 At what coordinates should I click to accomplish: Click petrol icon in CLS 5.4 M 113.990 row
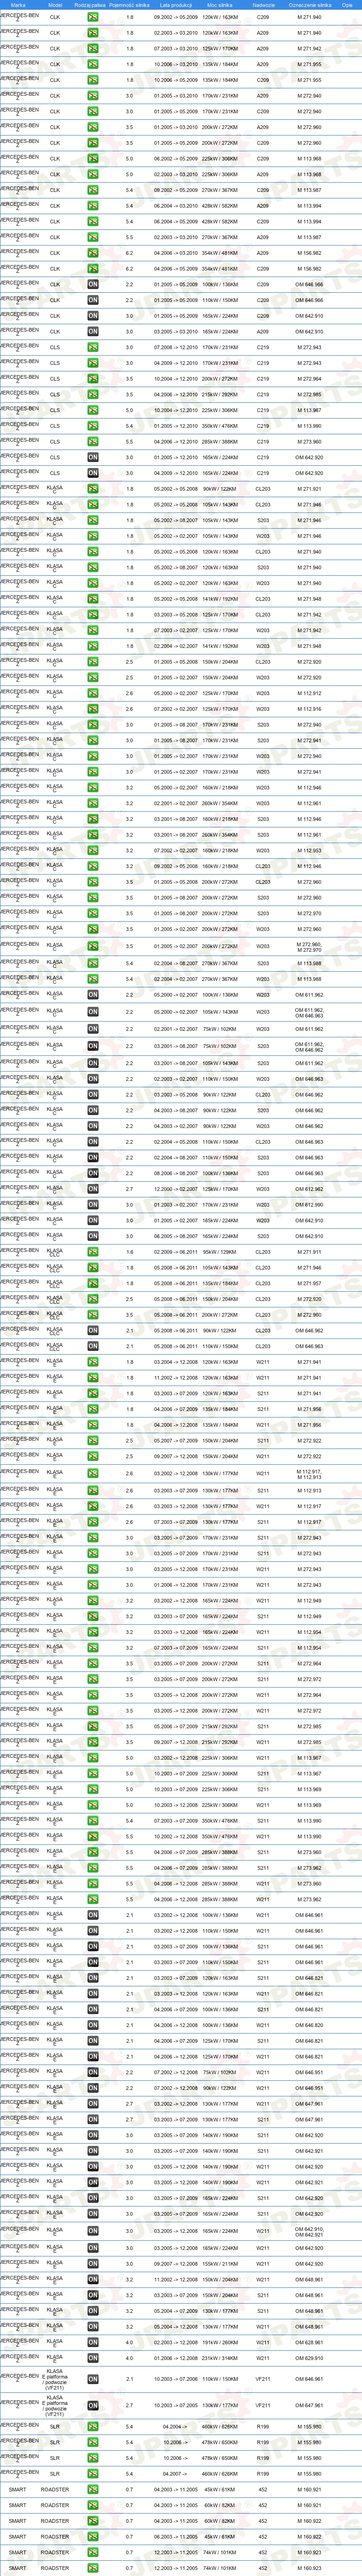(92, 426)
